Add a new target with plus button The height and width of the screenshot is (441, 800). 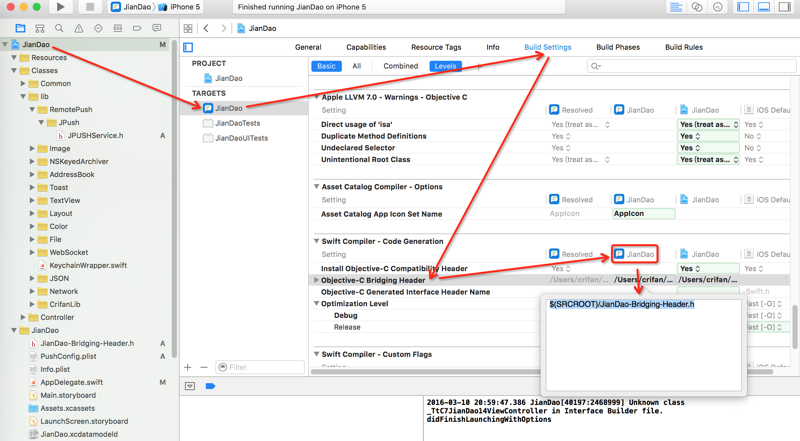(x=188, y=367)
